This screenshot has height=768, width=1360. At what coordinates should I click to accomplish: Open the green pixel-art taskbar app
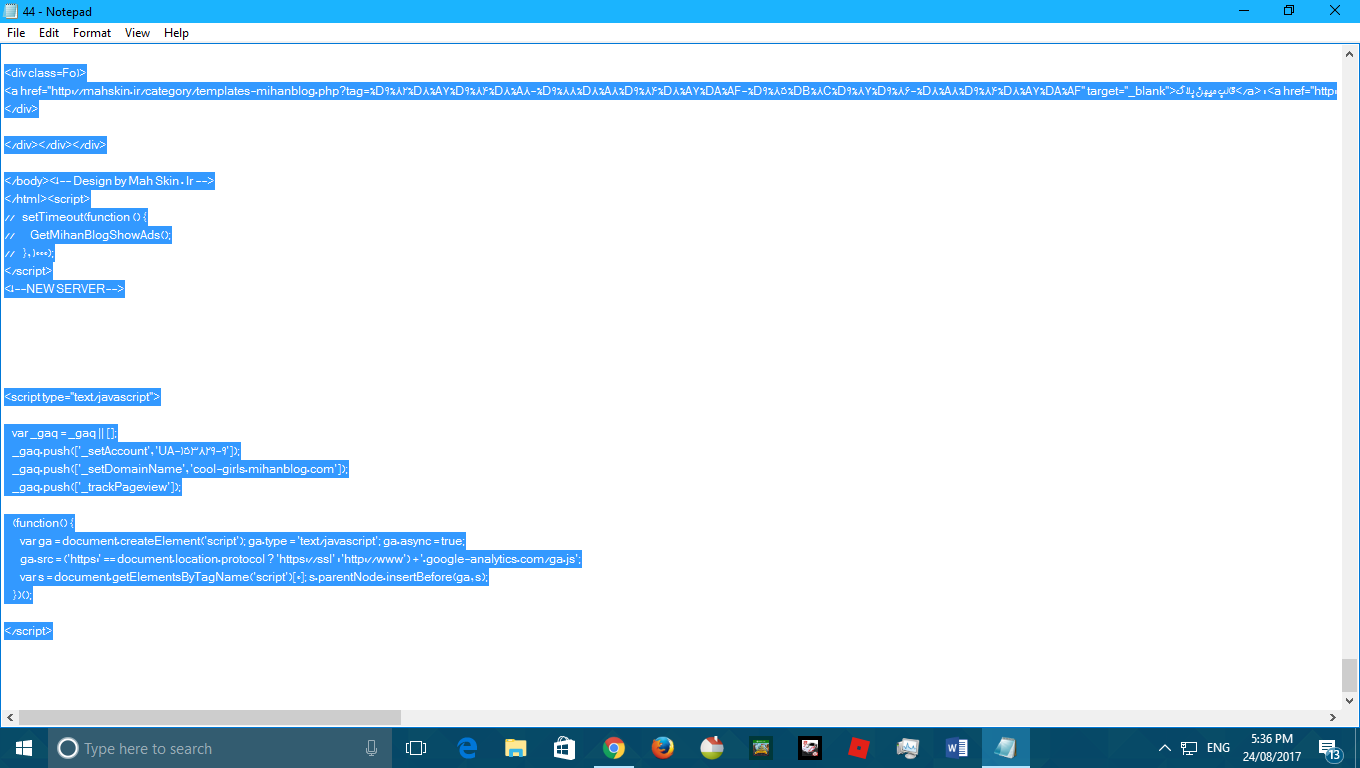(761, 748)
